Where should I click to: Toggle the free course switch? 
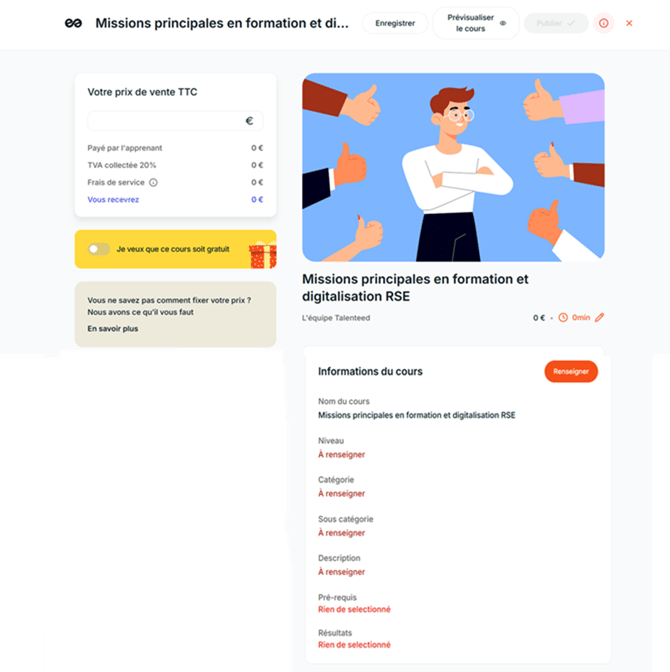pos(99,249)
